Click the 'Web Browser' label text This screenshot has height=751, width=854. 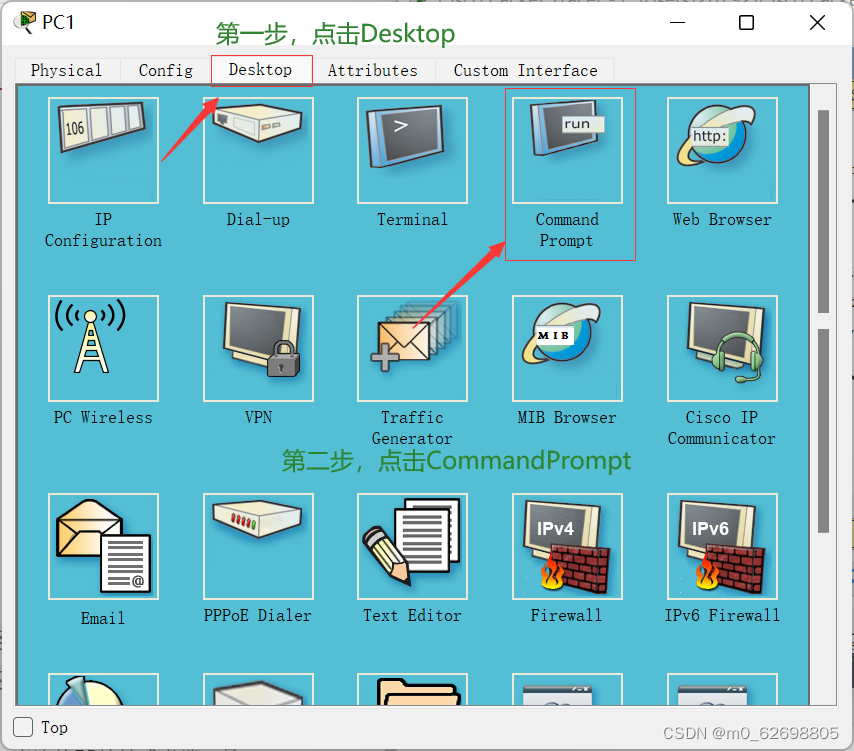(x=722, y=219)
